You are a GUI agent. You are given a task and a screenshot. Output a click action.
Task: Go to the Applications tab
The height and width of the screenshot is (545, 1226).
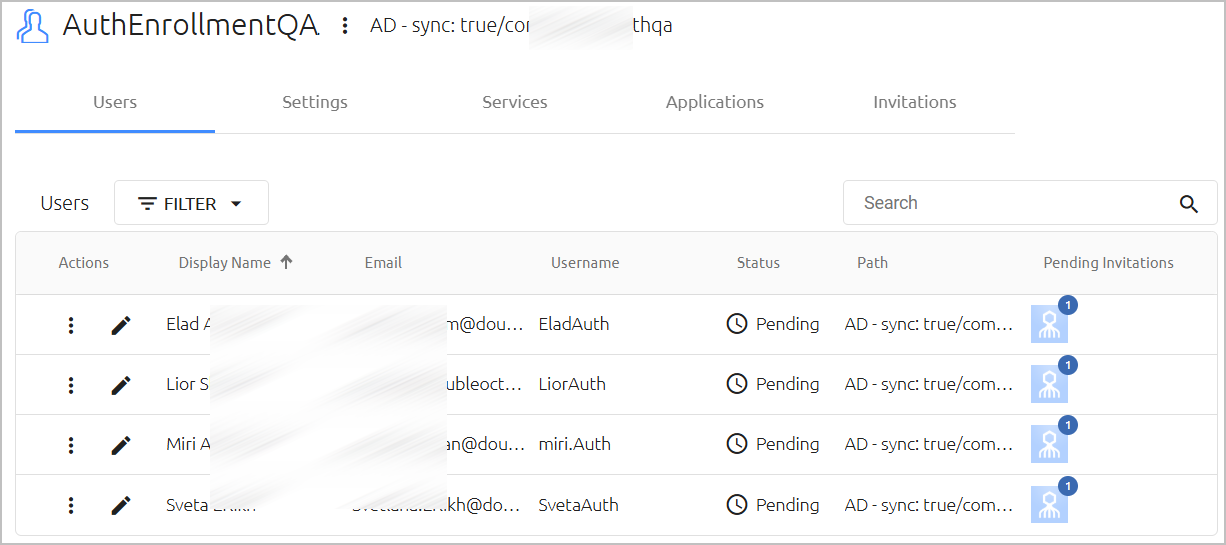(x=715, y=102)
